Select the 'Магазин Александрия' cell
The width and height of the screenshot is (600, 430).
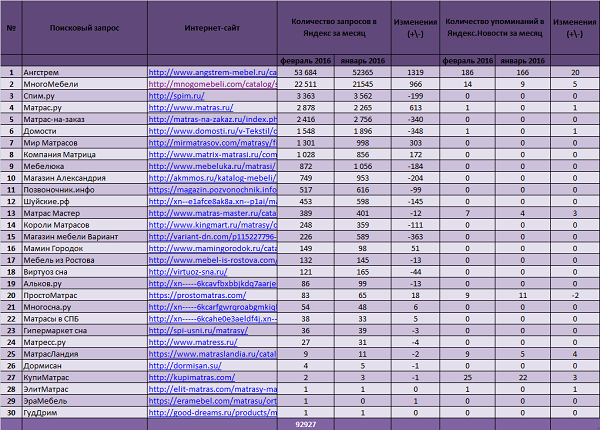85,178
